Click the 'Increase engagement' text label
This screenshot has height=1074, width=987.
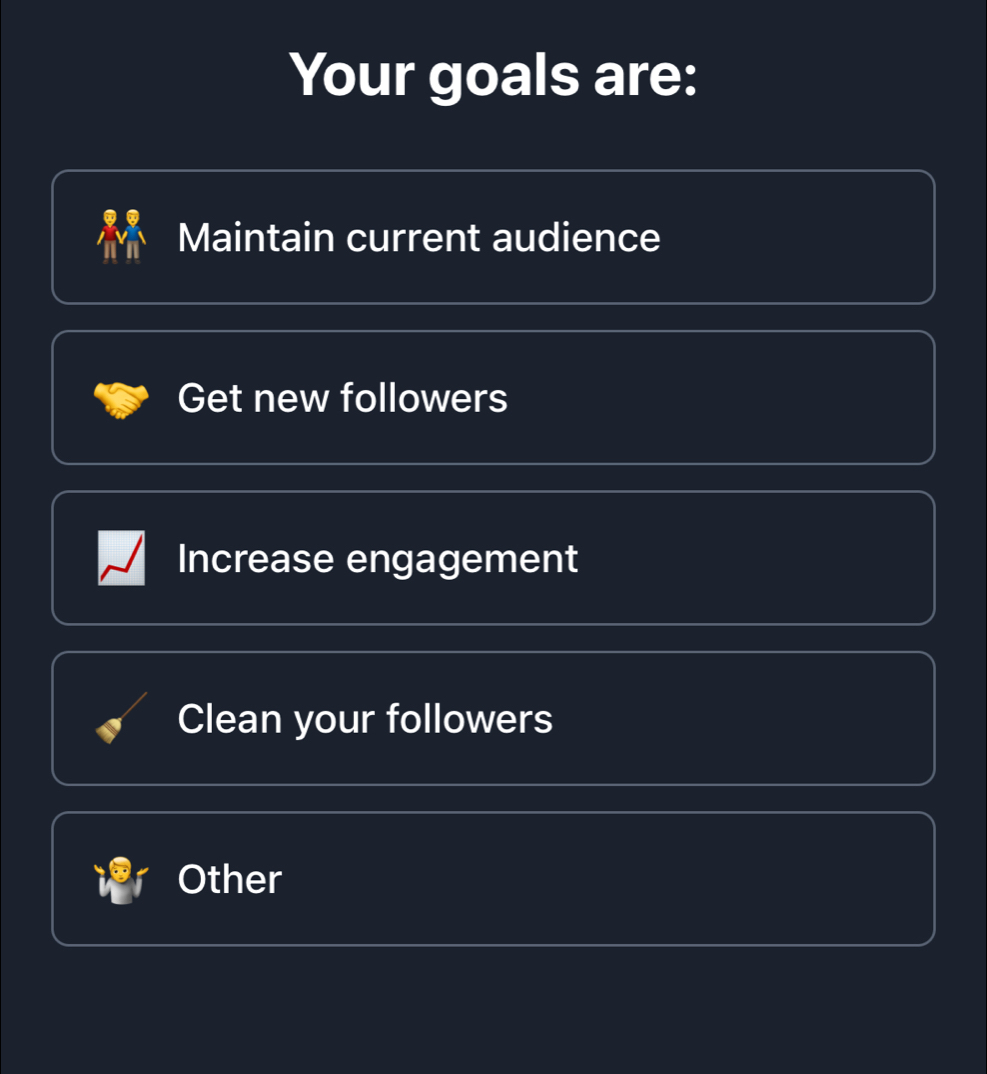(x=377, y=558)
